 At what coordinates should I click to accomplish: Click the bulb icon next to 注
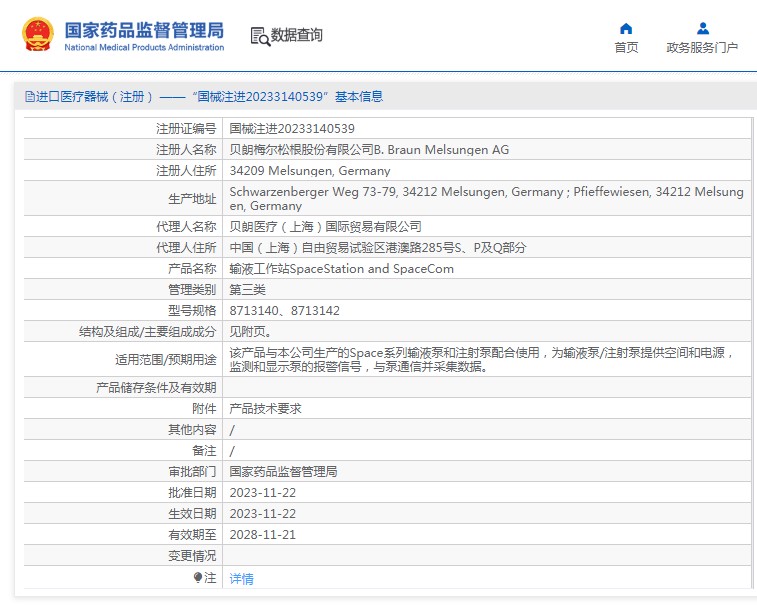pyautogui.click(x=197, y=577)
